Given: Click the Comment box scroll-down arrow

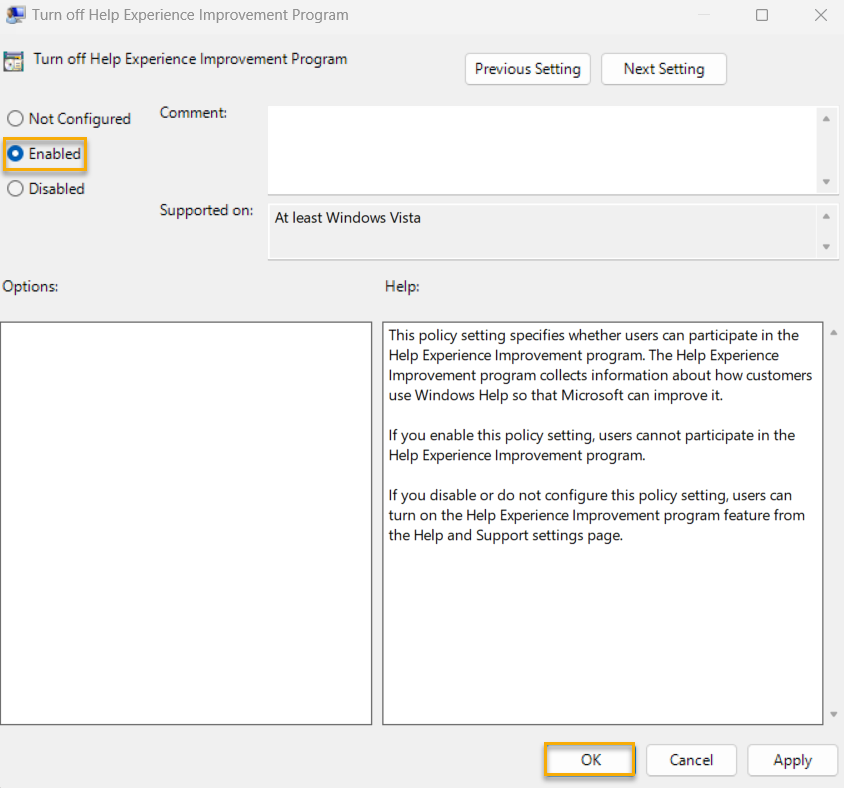Looking at the screenshot, I should 828,182.
